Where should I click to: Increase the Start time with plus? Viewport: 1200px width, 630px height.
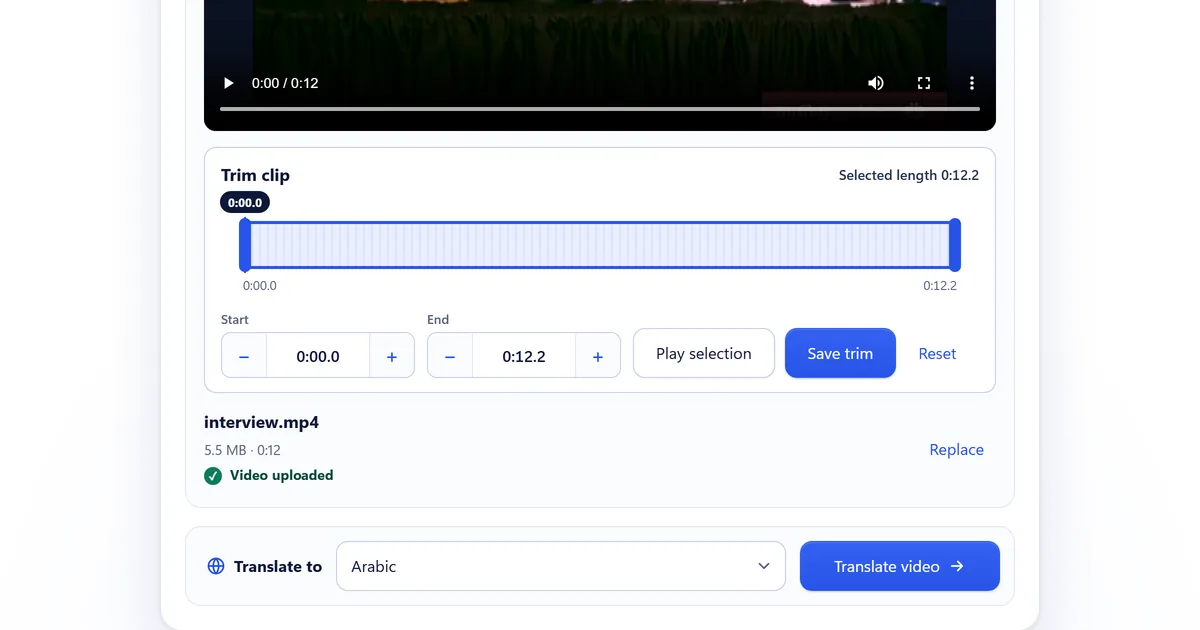click(392, 356)
